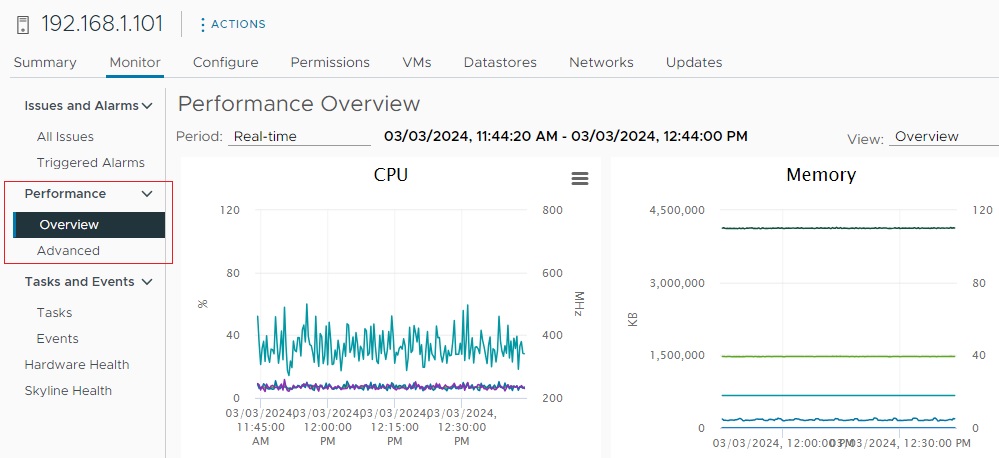
Task: Switch to the Summary tab
Action: coord(45,62)
